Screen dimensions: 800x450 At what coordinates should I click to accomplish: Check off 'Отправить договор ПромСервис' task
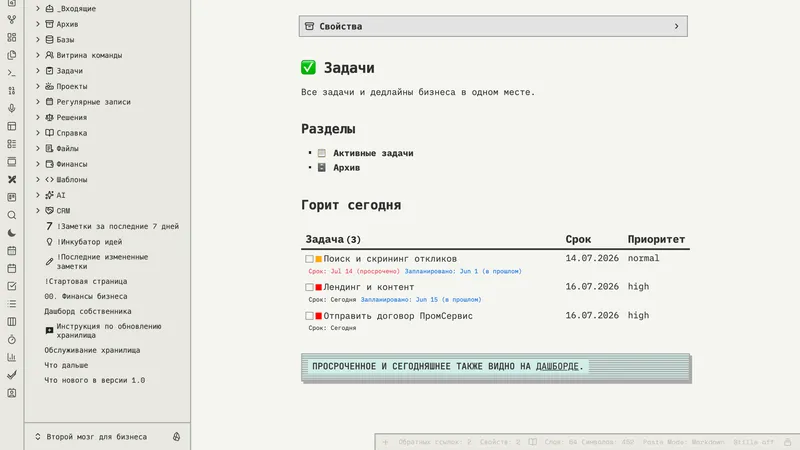pyautogui.click(x=309, y=316)
